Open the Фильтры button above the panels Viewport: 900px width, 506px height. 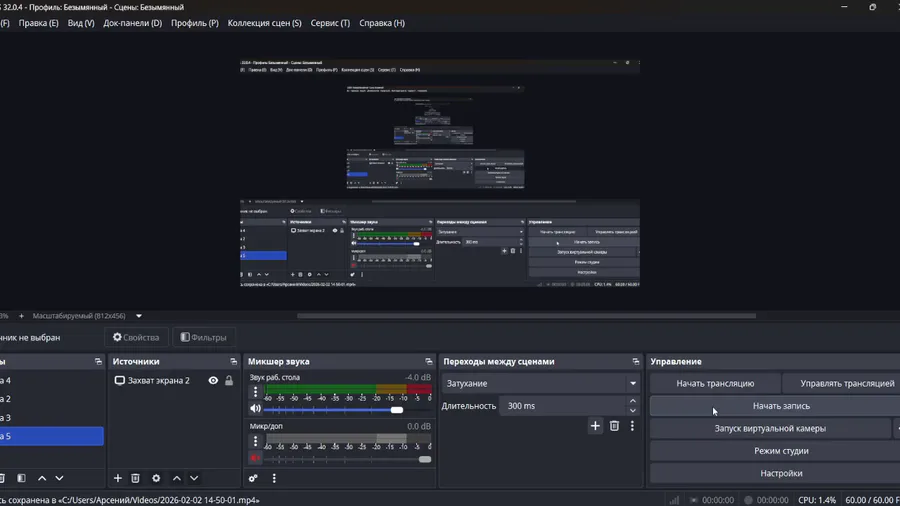coord(204,337)
